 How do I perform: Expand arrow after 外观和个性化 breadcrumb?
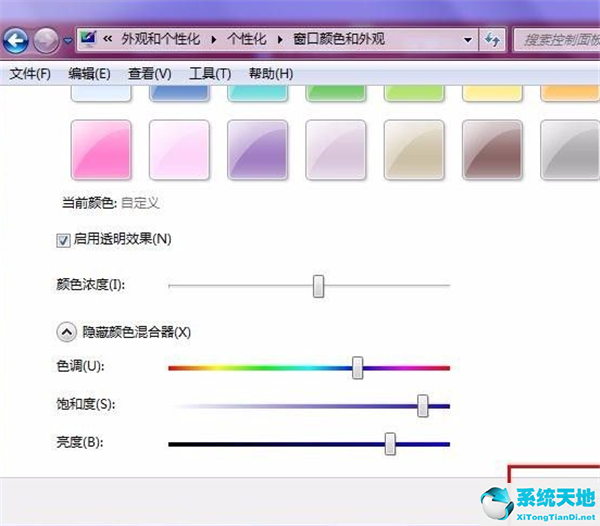click(x=214, y=39)
